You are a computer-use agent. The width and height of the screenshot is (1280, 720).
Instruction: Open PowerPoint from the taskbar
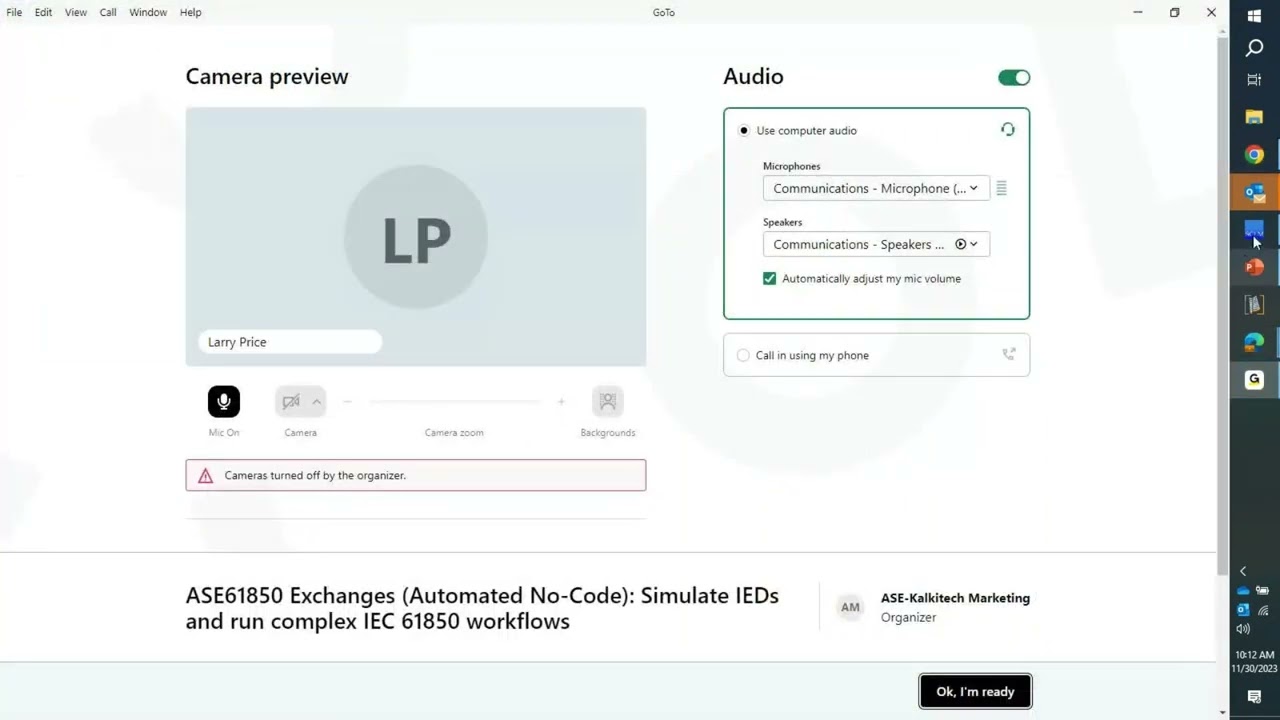[1254, 267]
